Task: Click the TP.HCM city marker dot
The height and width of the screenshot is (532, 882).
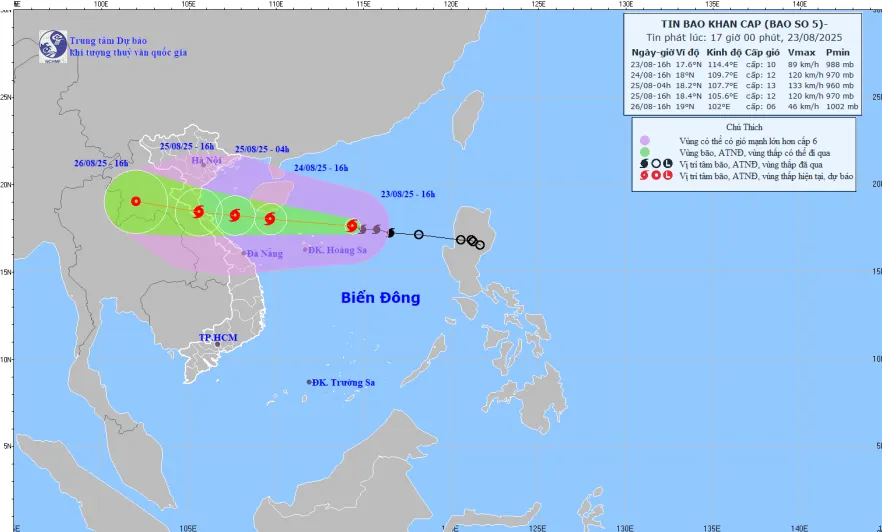Action: click(216, 345)
